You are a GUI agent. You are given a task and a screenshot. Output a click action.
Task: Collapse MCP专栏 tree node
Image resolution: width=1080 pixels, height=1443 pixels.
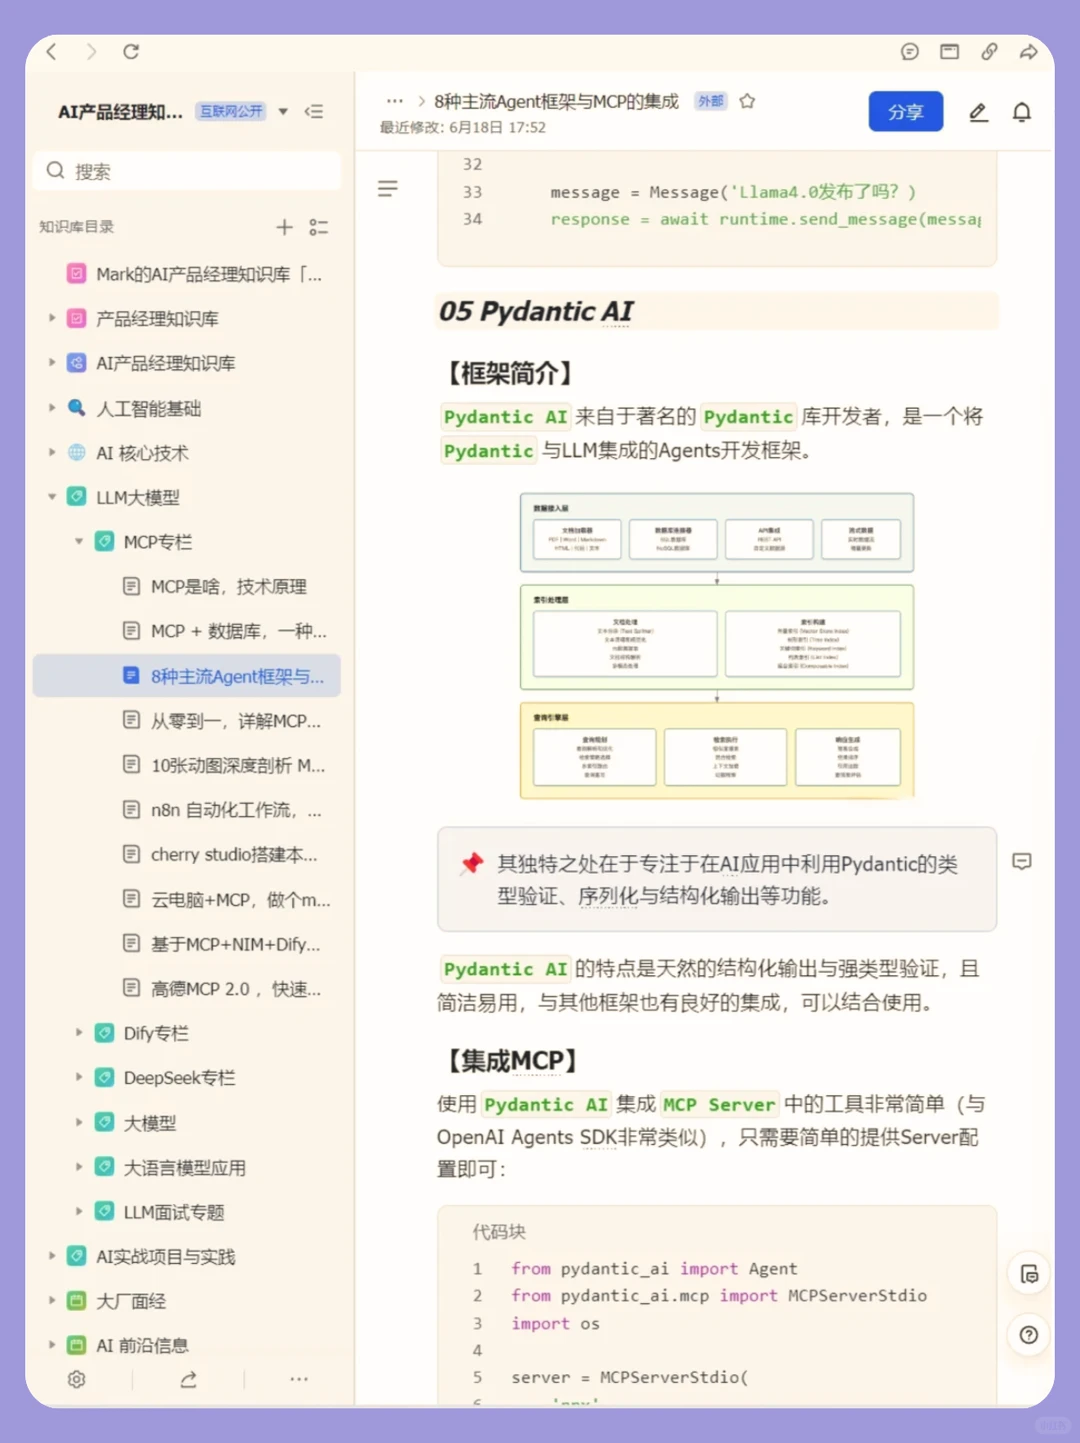(x=79, y=541)
